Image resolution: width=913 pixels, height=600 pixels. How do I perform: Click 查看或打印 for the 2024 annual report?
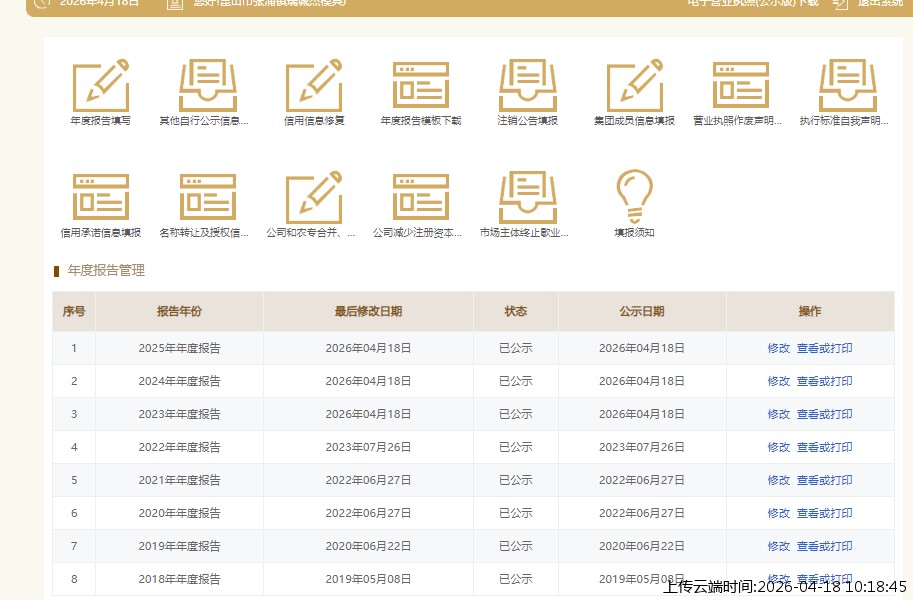click(x=824, y=382)
